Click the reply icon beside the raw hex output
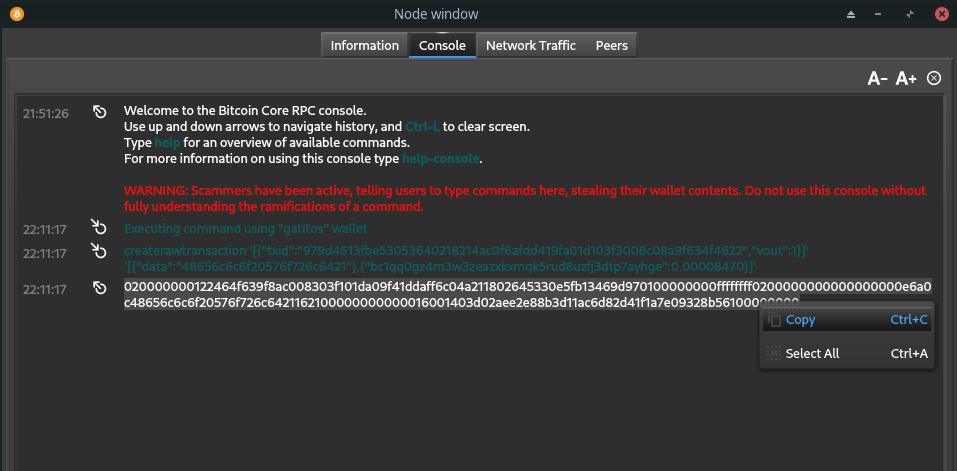 99,287
